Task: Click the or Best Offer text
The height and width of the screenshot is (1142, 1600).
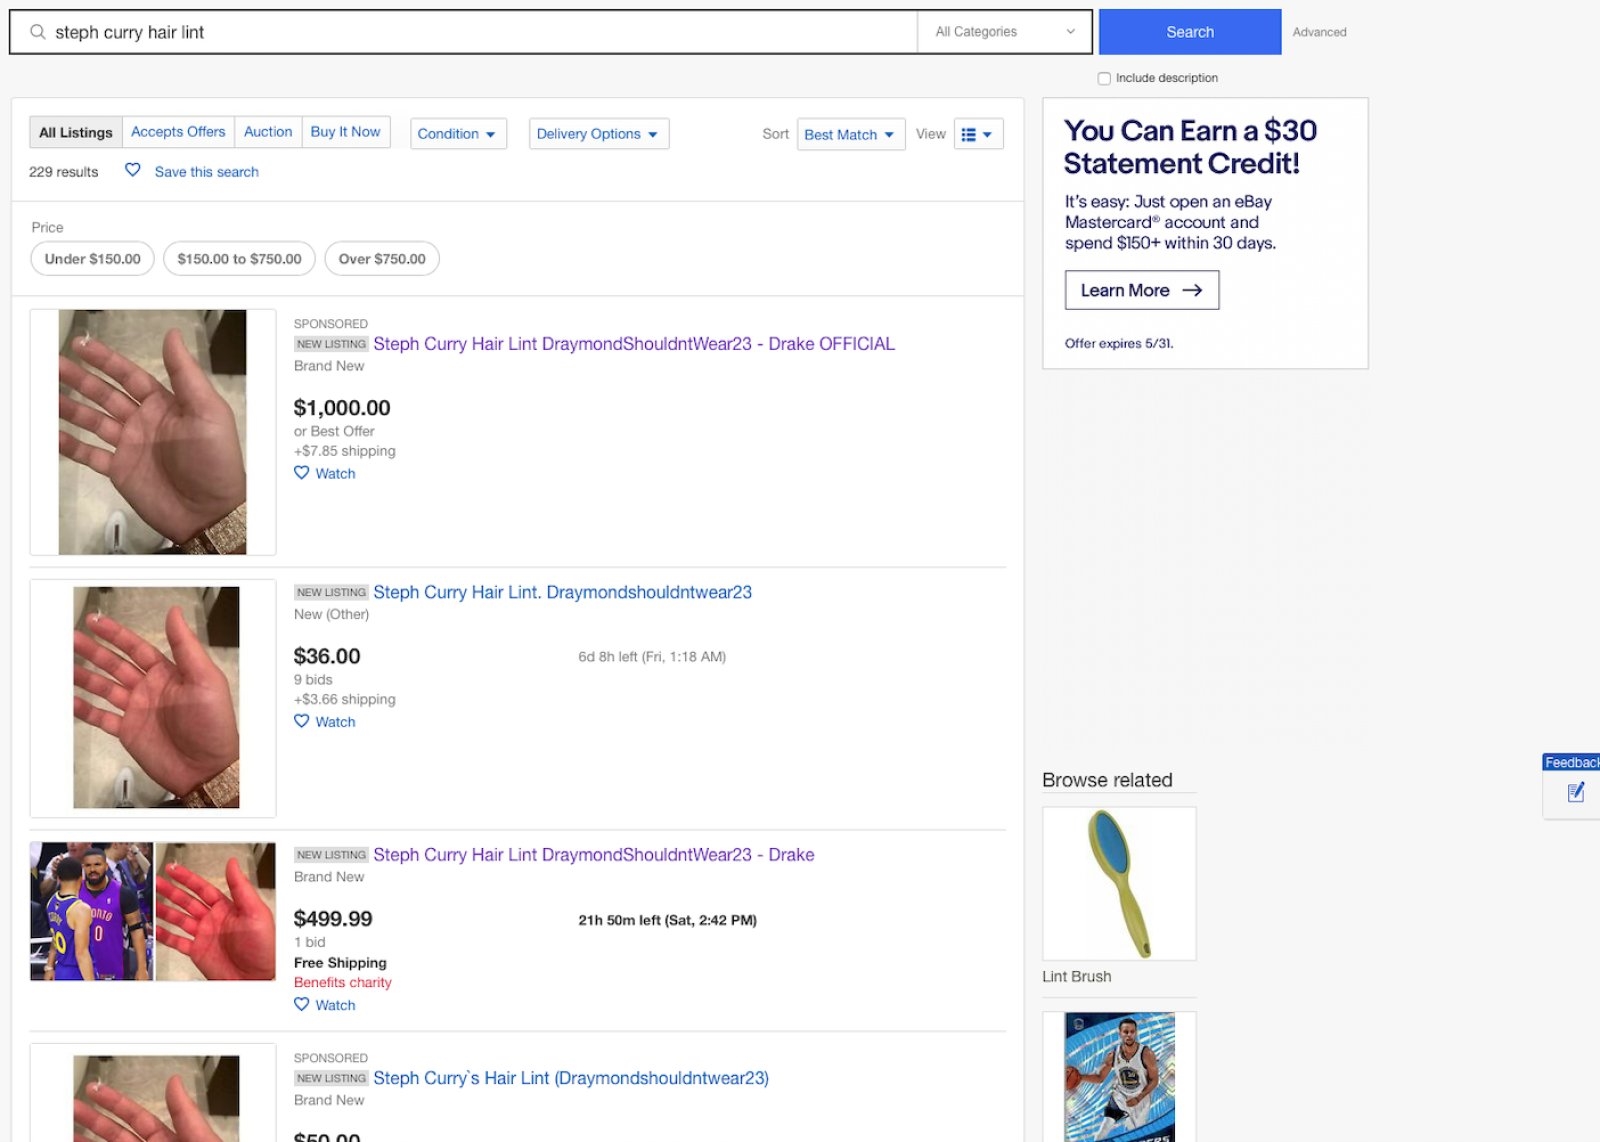Action: click(334, 431)
